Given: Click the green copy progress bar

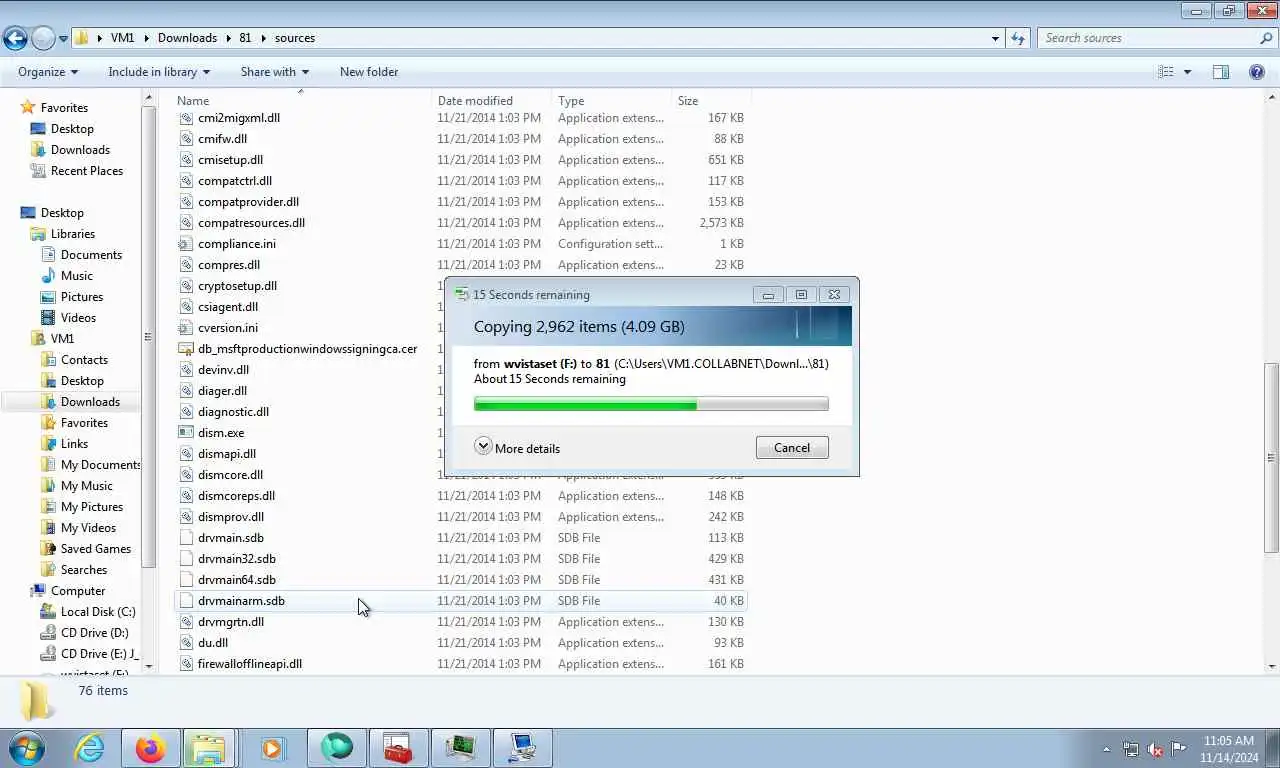Looking at the screenshot, I should (x=651, y=404).
